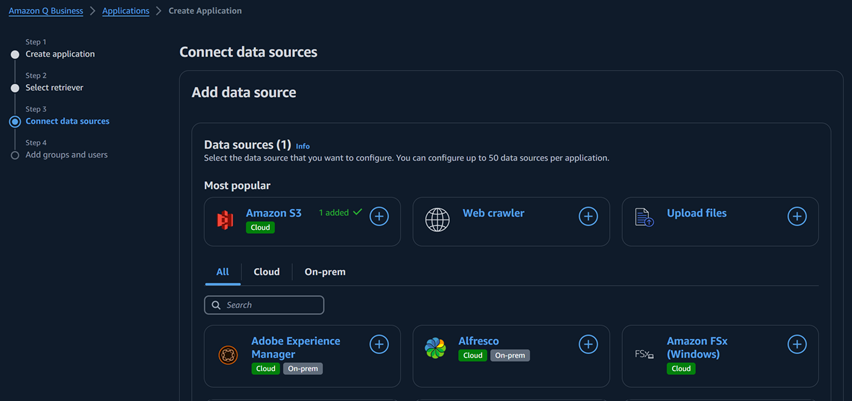Open the Info link beside Data sources
Image resolution: width=852 pixels, height=401 pixels.
coord(303,146)
